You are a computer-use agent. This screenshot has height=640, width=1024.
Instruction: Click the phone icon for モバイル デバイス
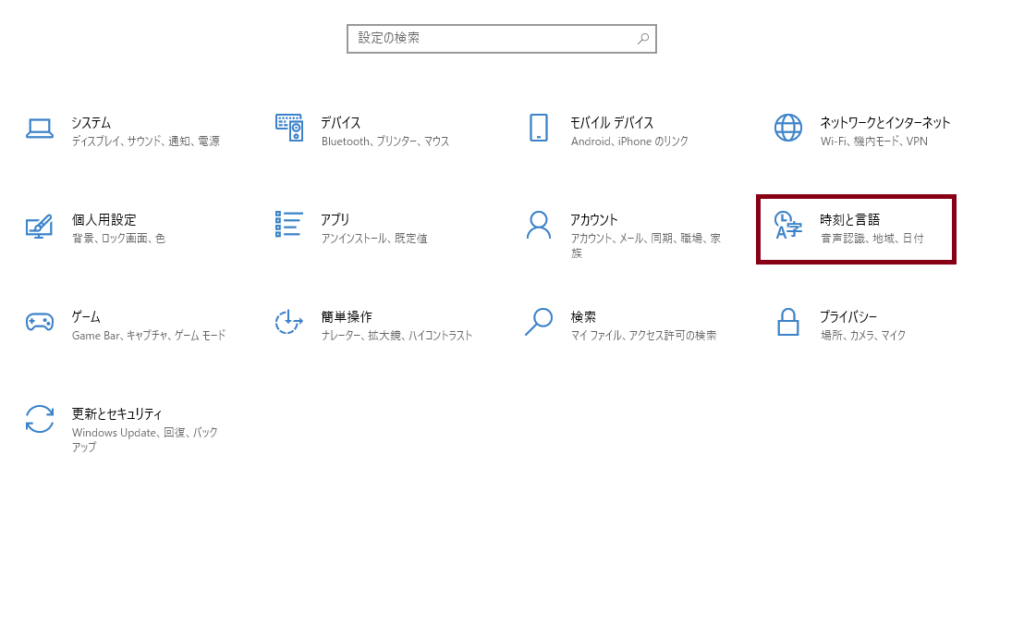(x=539, y=128)
